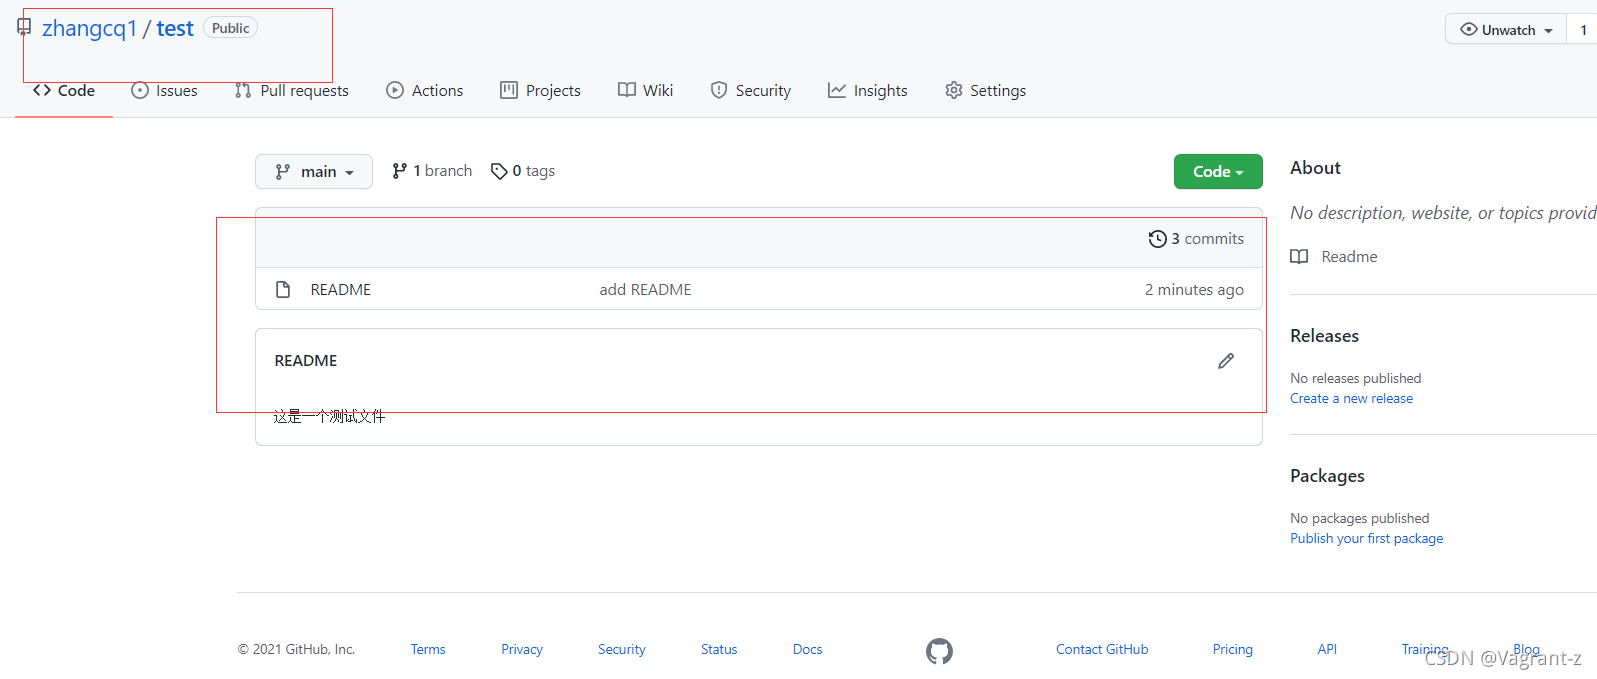Open the README file in file list
Screen dimensions: 1597x679
(340, 289)
